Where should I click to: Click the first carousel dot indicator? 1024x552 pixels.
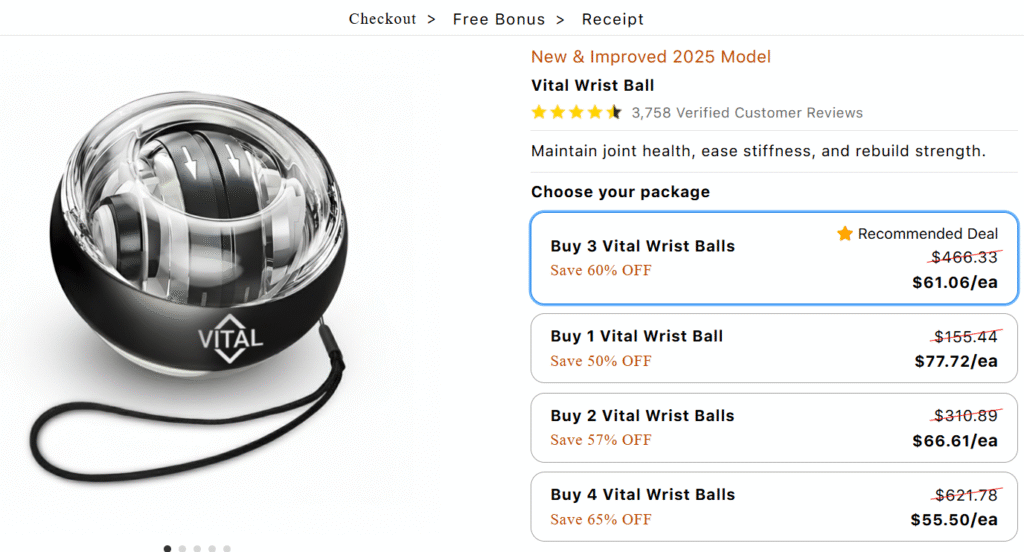point(167,548)
